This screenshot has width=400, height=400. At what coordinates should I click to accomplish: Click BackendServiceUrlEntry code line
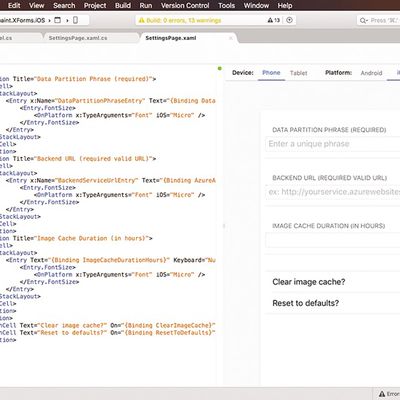click(111, 180)
